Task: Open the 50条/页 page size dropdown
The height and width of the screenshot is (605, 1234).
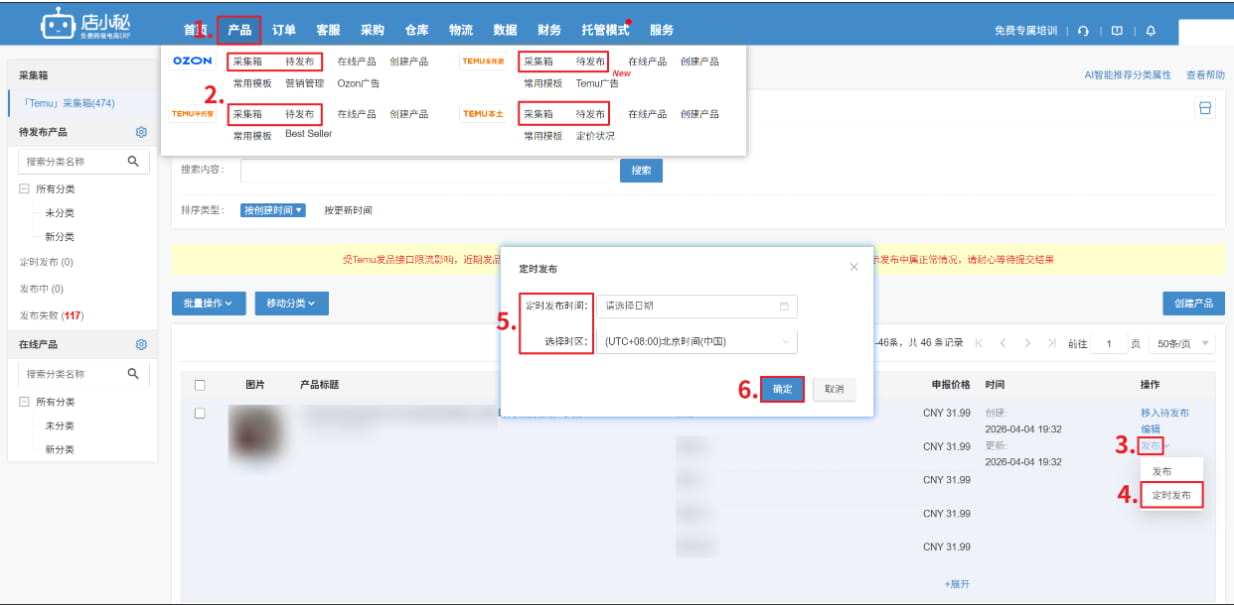Action: 1182,343
